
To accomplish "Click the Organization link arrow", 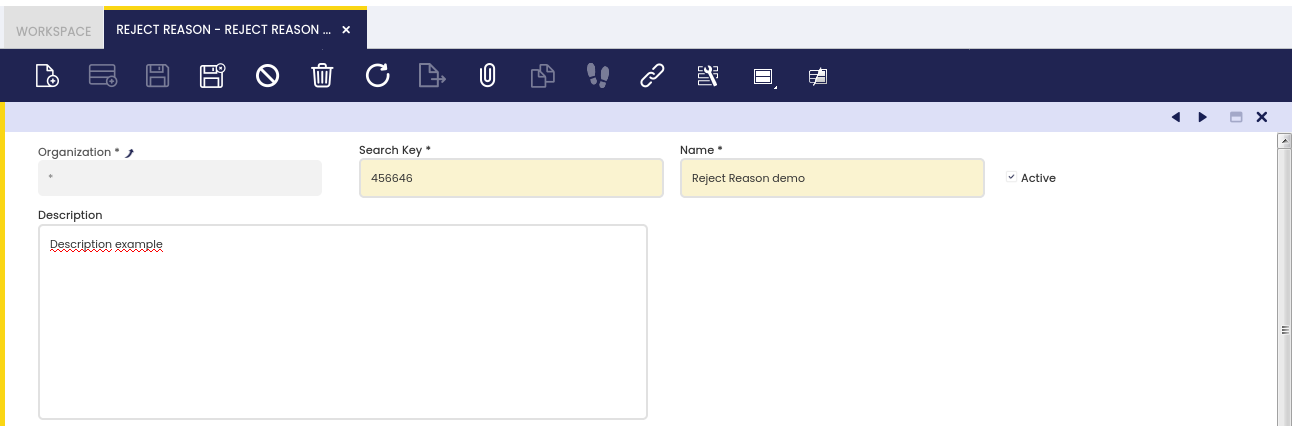I will coord(129,153).
